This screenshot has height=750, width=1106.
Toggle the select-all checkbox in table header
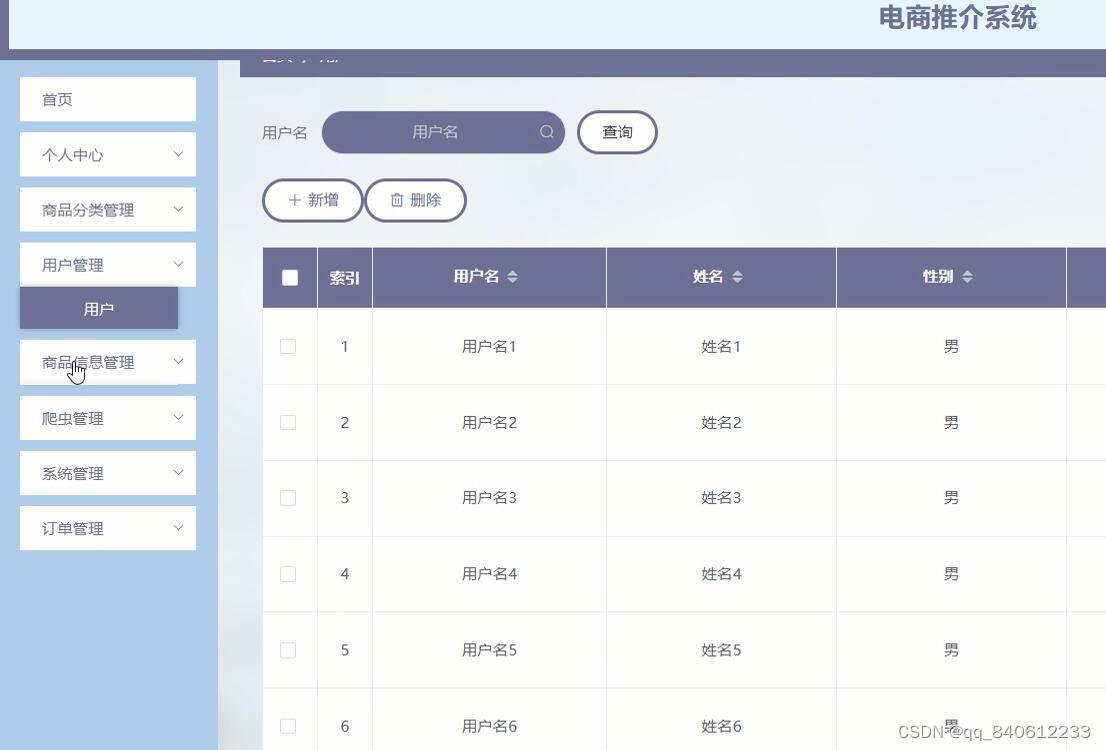coord(289,277)
